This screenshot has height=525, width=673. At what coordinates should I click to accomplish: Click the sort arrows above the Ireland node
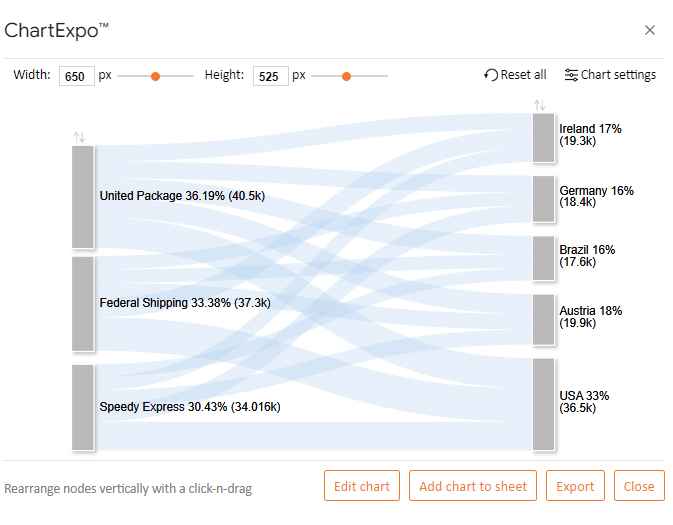pos(540,105)
